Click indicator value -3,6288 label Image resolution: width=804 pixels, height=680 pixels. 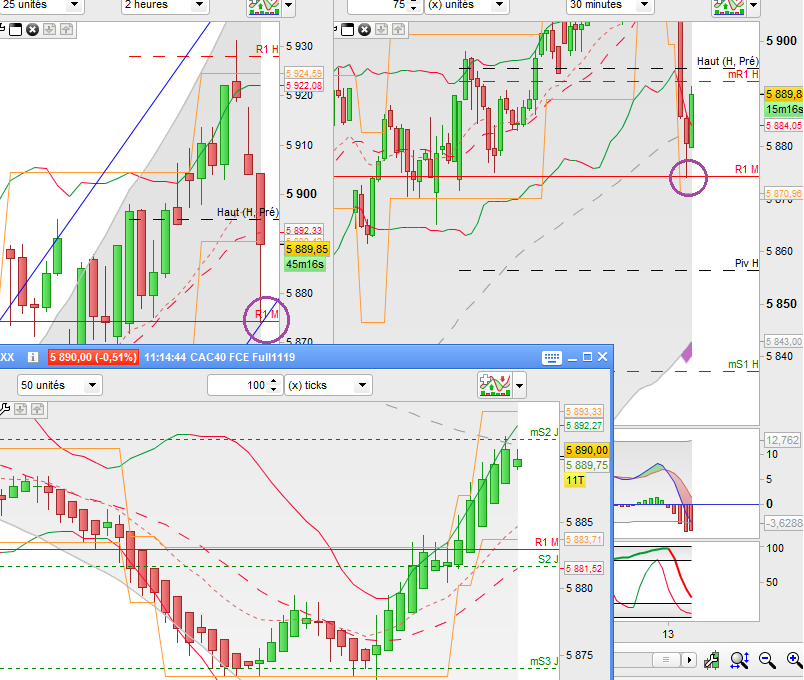coord(783,523)
